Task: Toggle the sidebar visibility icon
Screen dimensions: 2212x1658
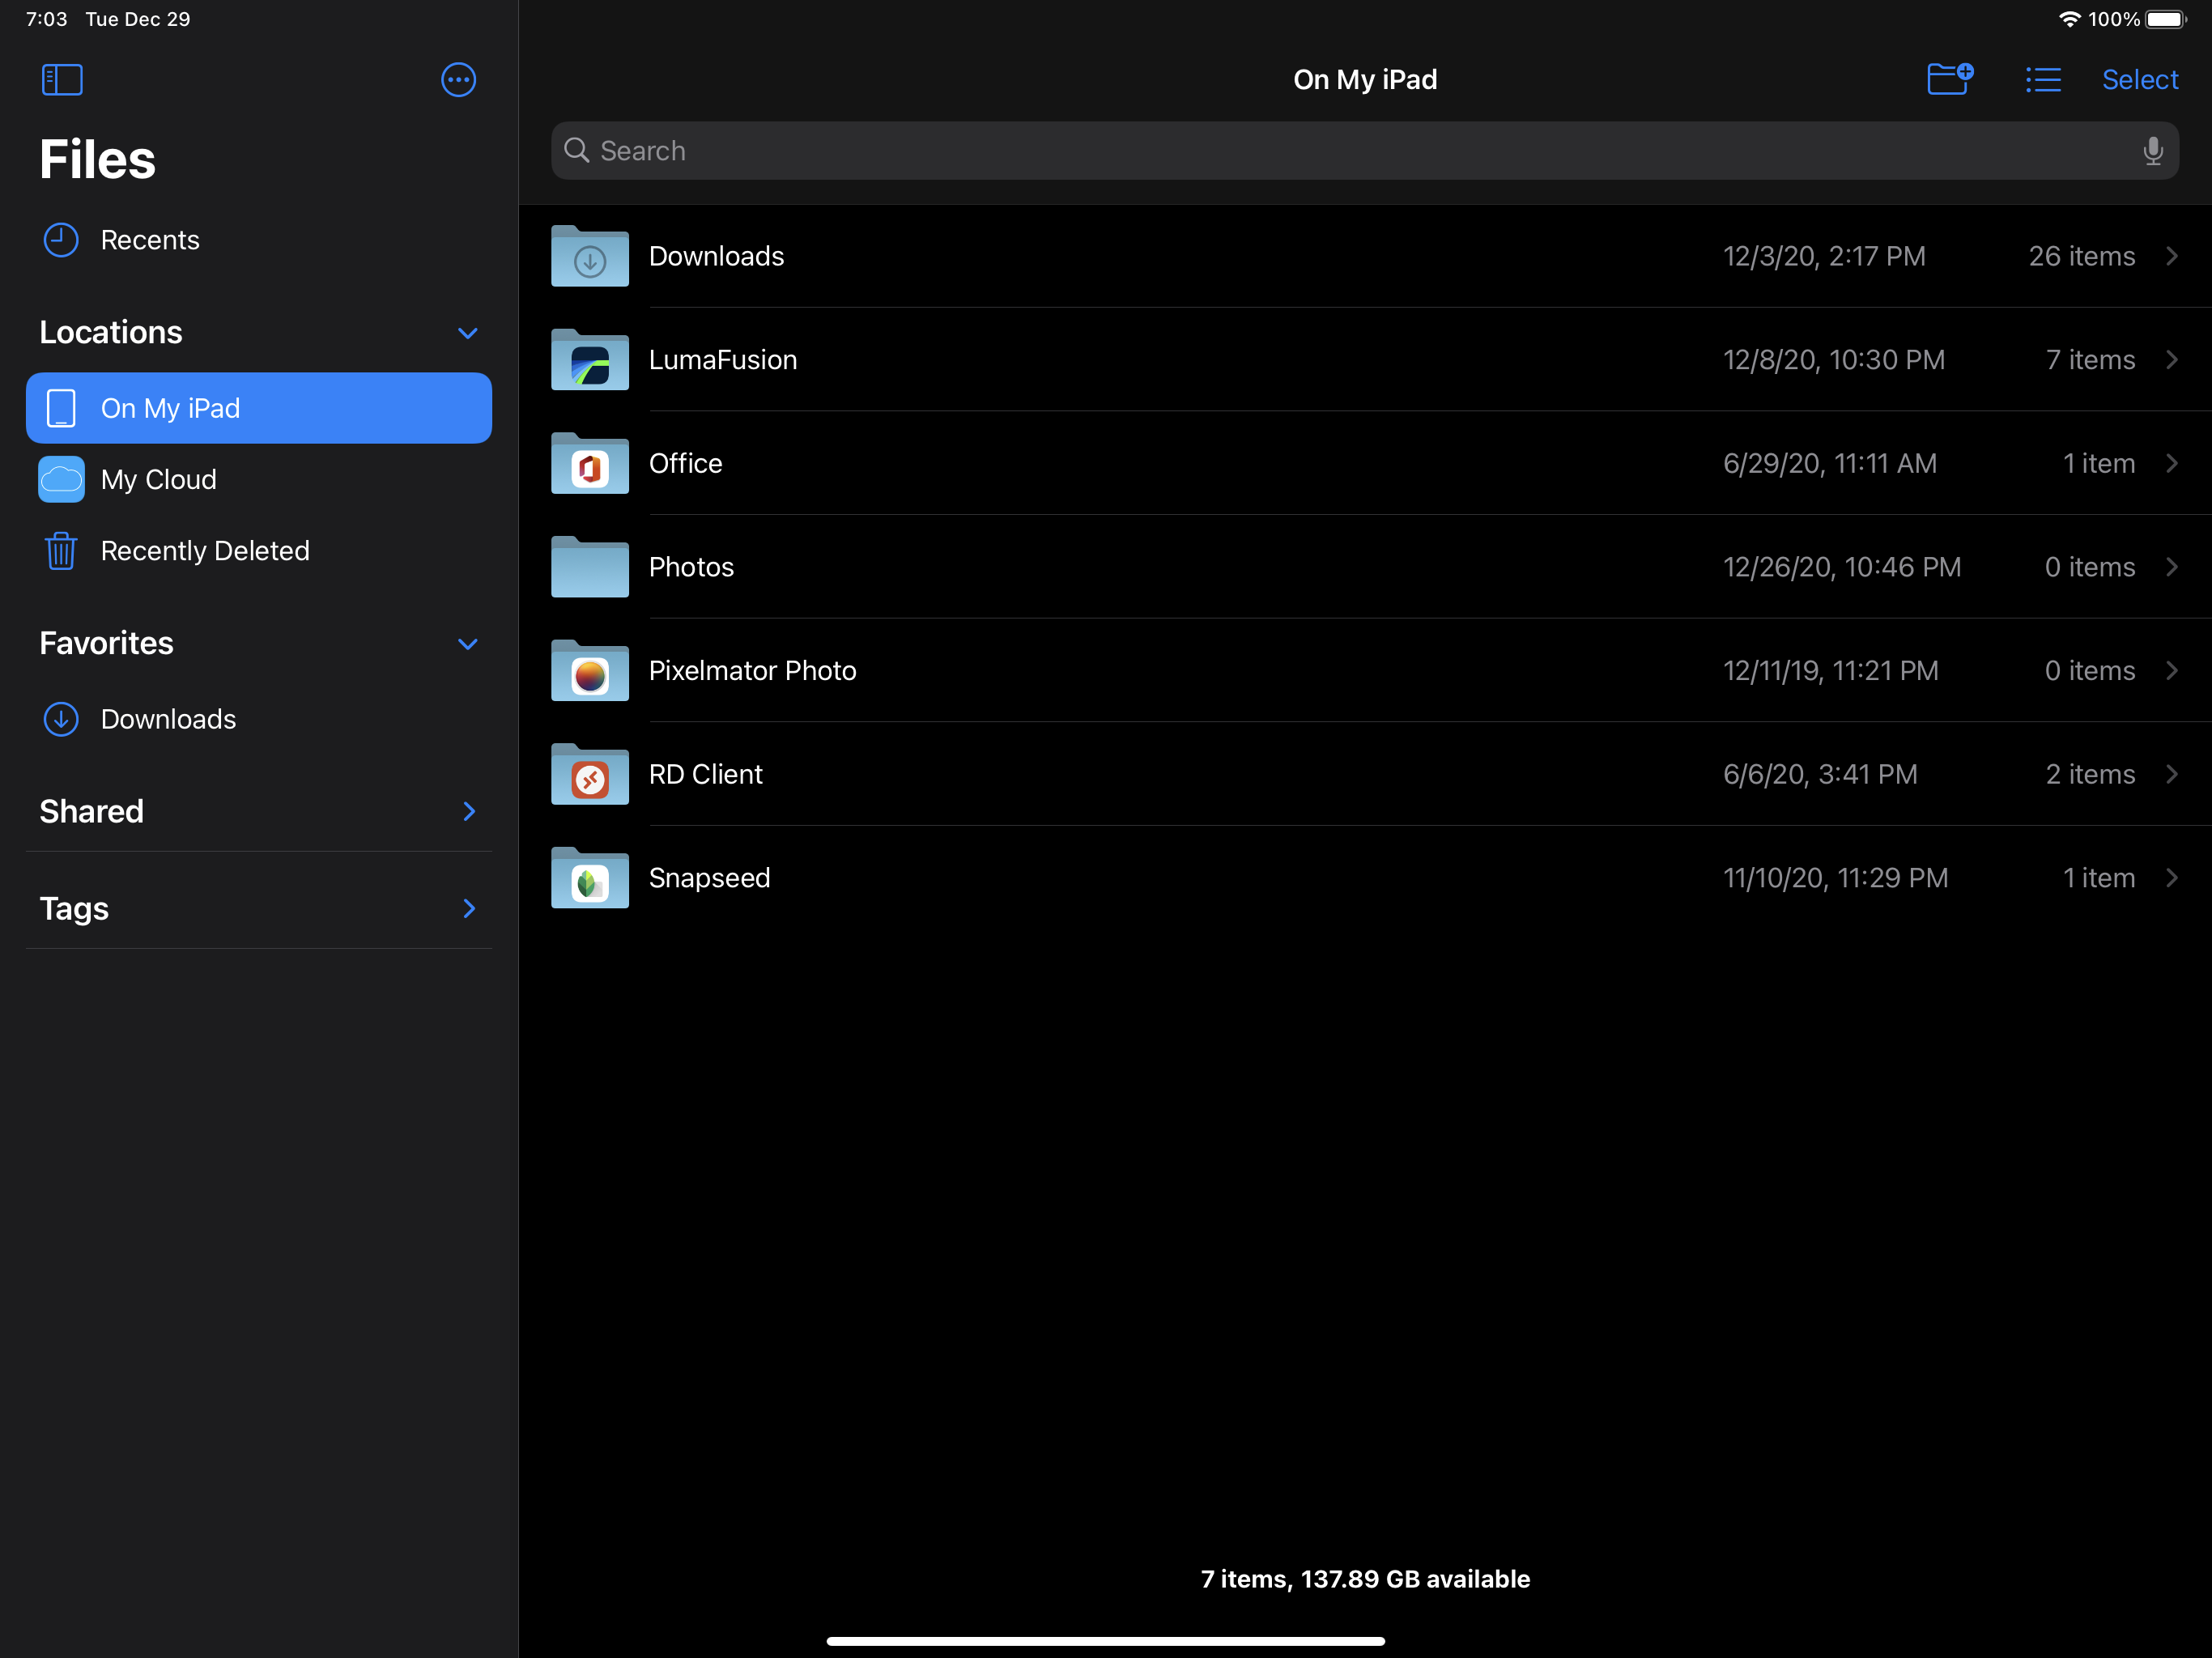Action: coord(62,80)
